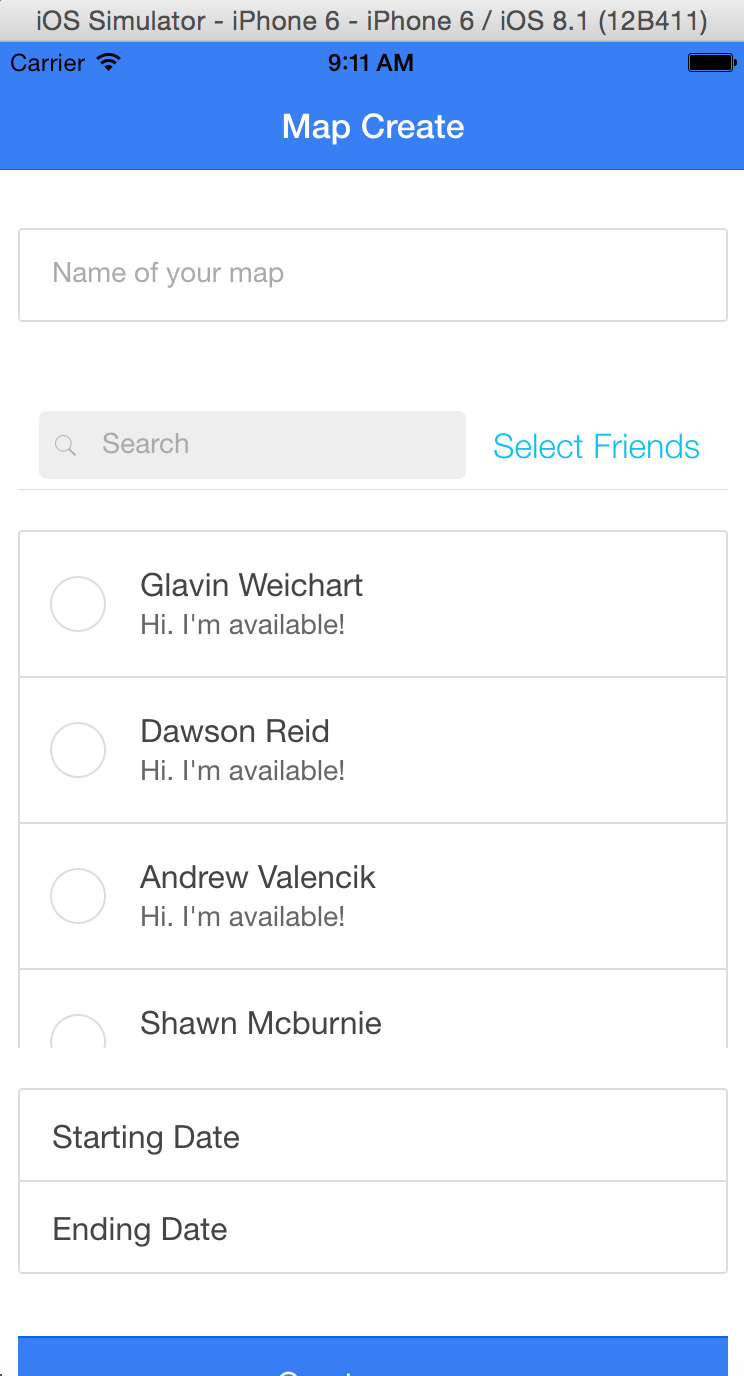Click the magnifying glass search icon

coord(65,445)
